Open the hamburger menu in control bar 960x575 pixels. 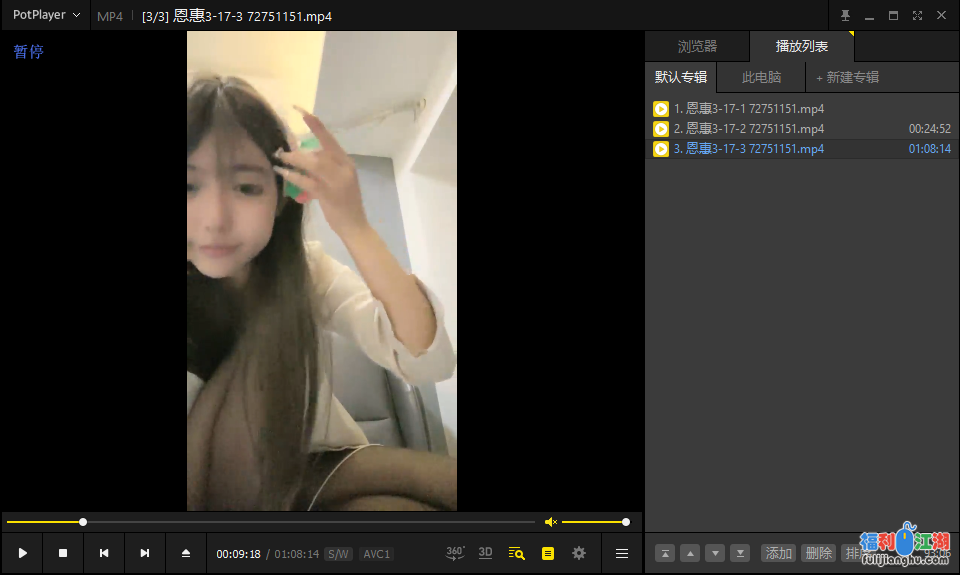(622, 553)
